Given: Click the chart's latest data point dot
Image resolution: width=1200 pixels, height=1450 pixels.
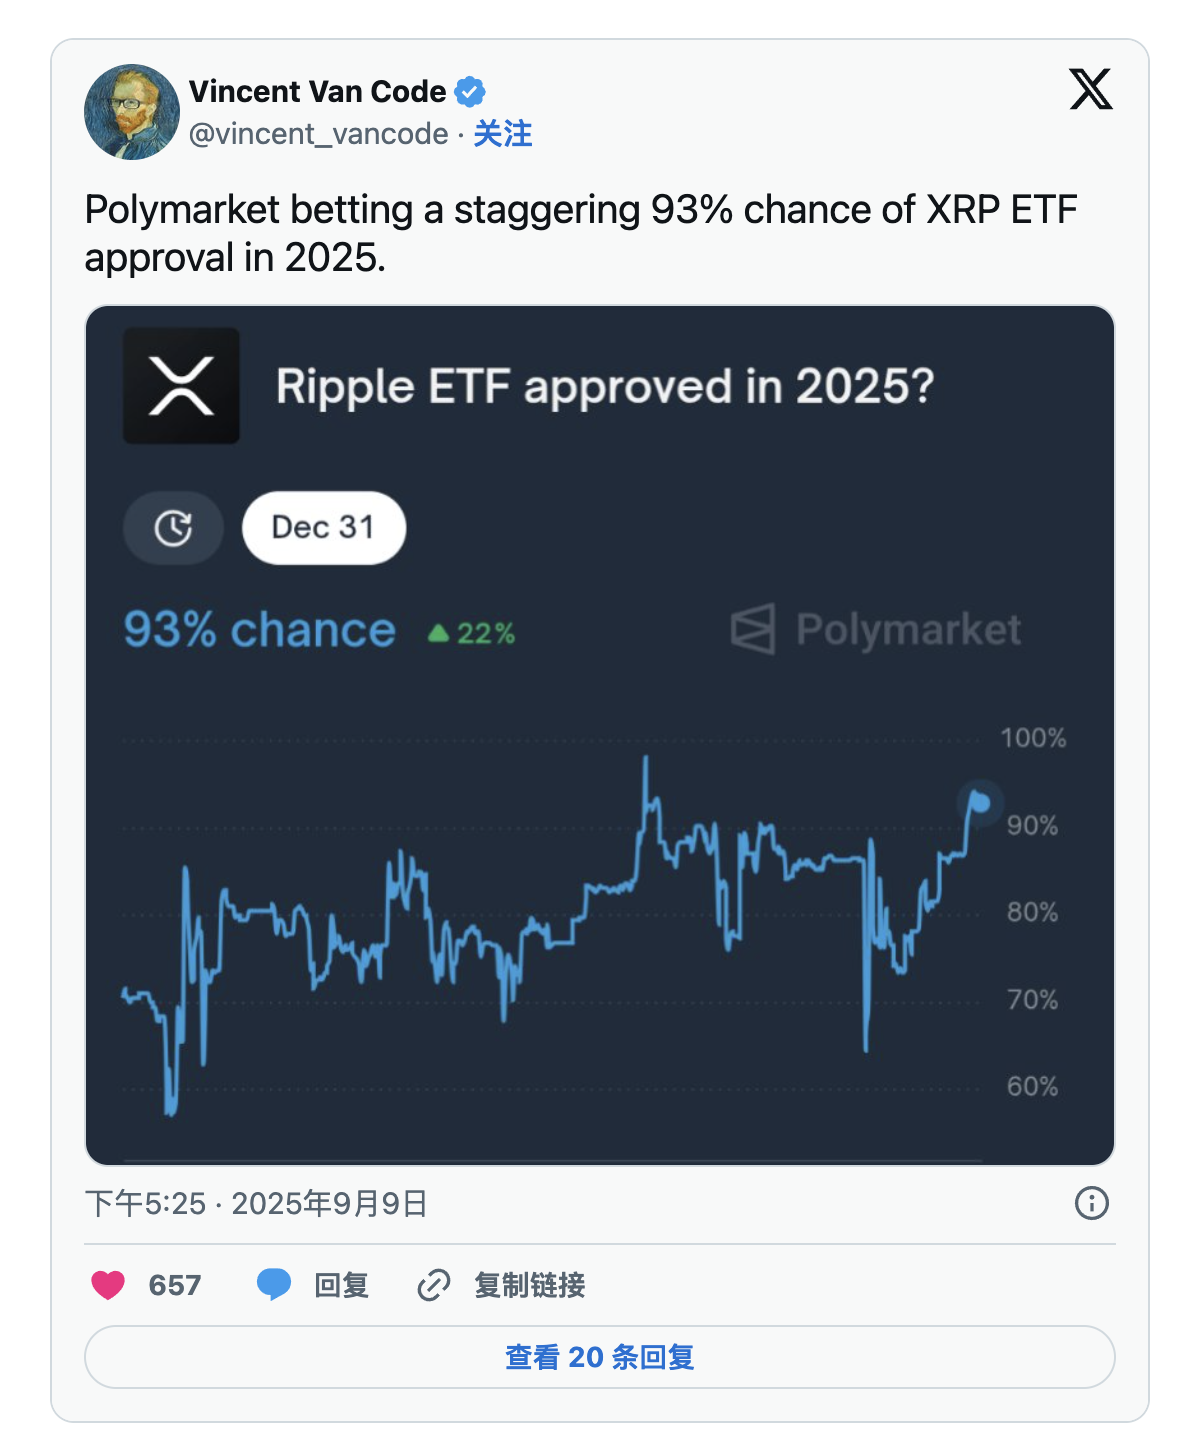Looking at the screenshot, I should point(981,803).
